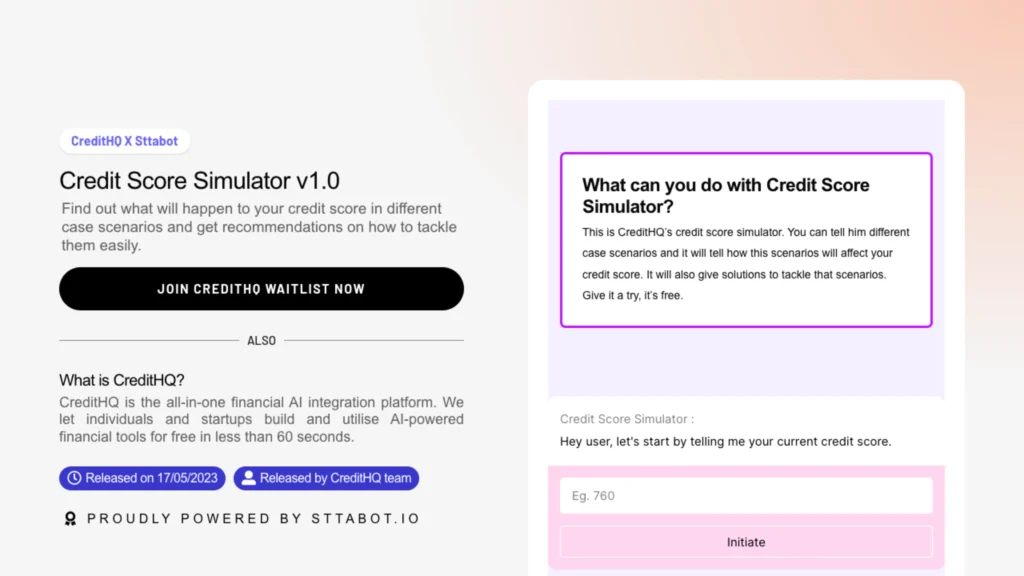Click the Credit Score Simulator : chat label
This screenshot has width=1024, height=576.
point(627,419)
